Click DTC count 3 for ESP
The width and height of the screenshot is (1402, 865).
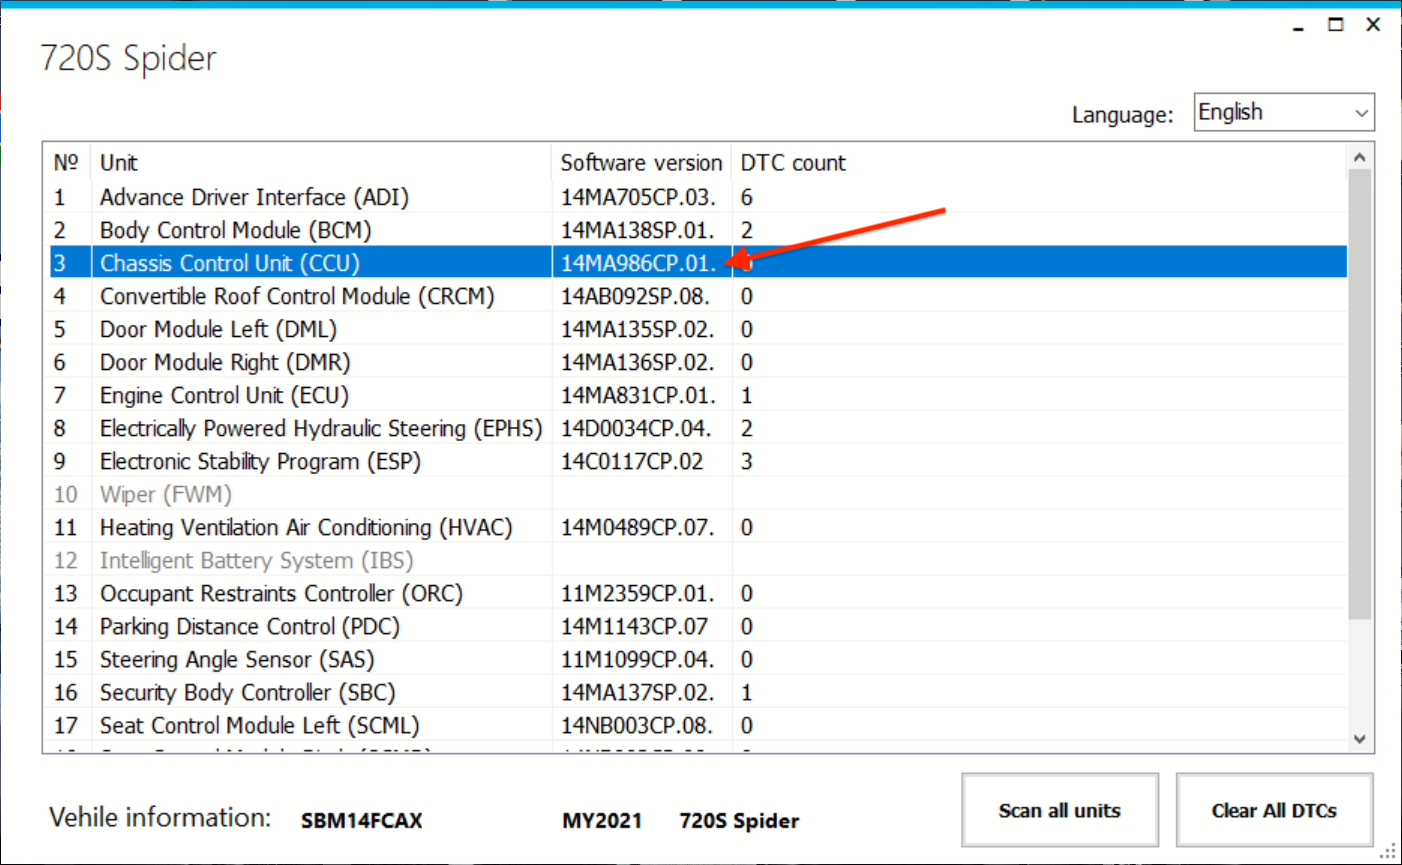[x=747, y=461]
